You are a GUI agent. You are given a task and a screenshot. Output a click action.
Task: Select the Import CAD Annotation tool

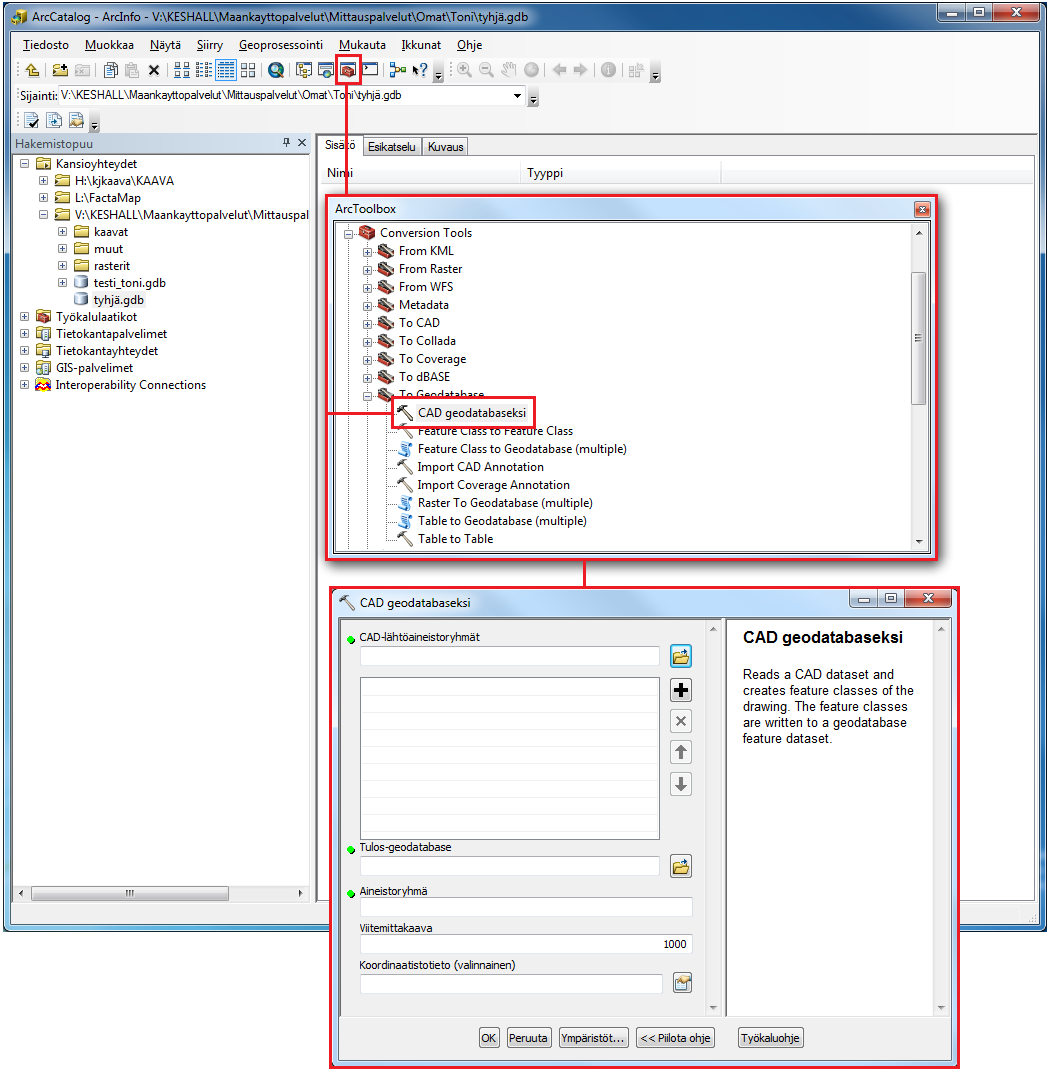point(481,467)
